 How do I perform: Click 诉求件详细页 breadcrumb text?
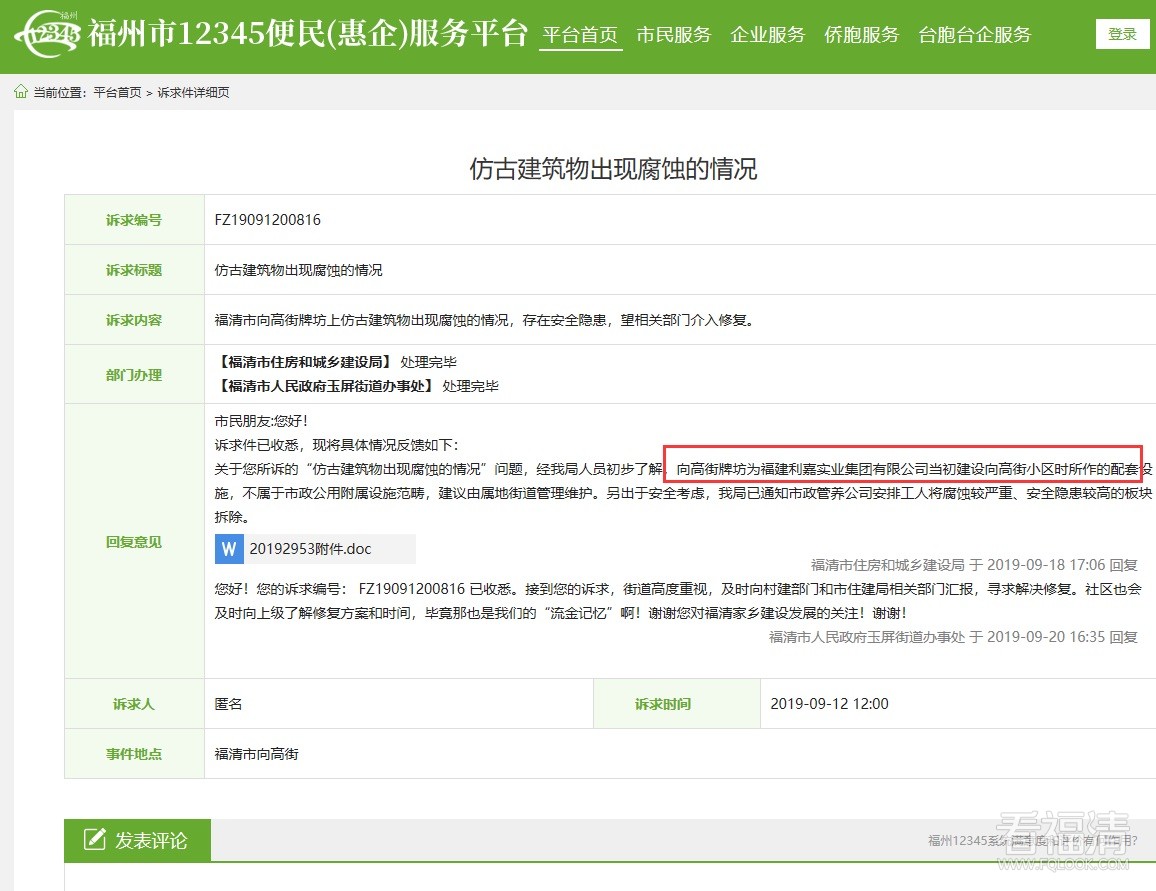point(193,92)
